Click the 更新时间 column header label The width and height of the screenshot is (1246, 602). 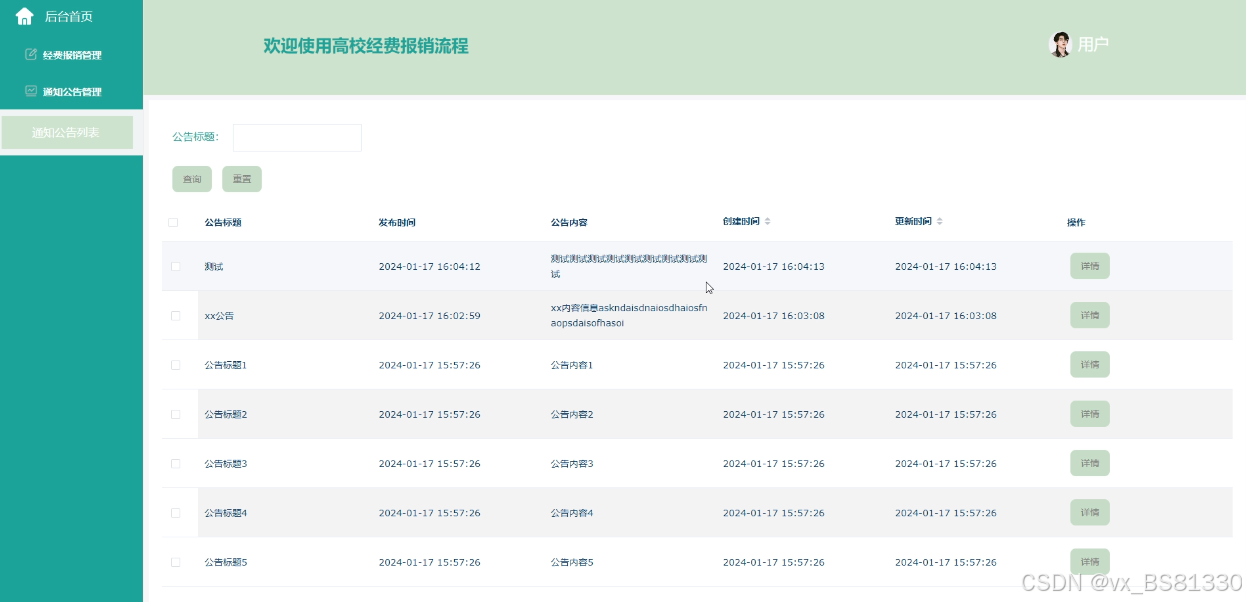pyautogui.click(x=913, y=221)
